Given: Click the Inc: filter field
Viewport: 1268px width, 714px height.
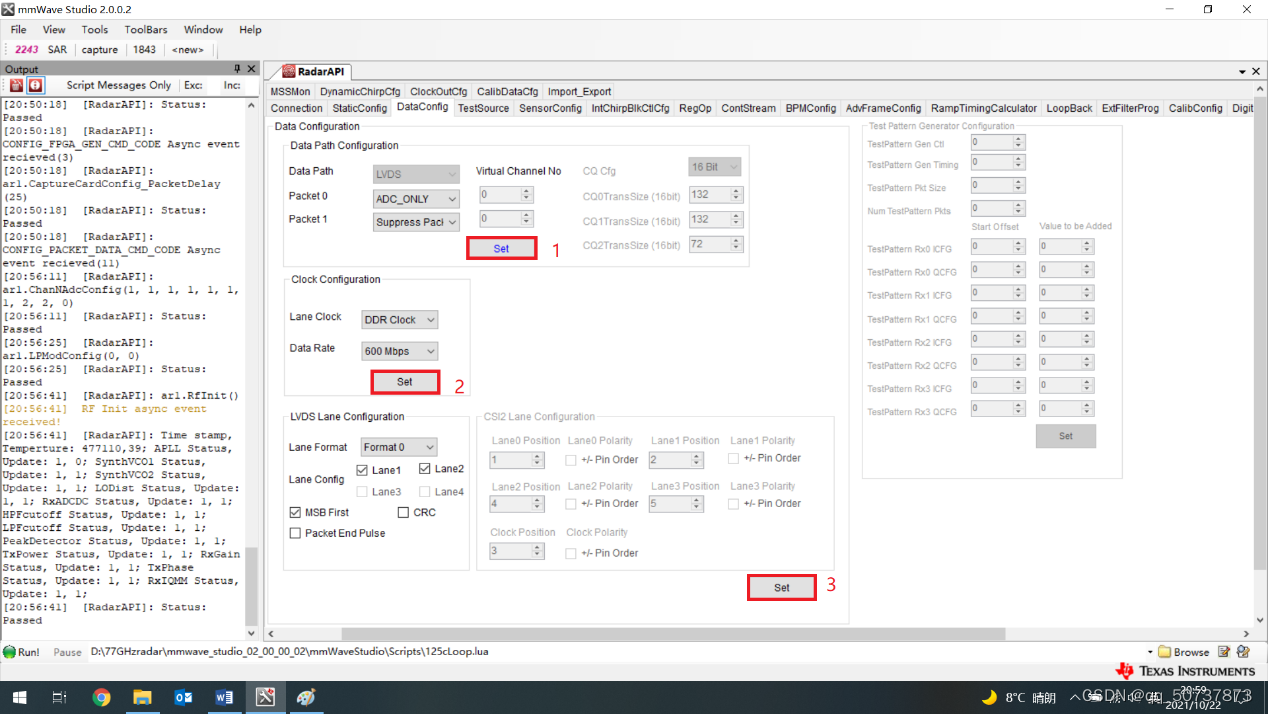Looking at the screenshot, I should point(231,85).
